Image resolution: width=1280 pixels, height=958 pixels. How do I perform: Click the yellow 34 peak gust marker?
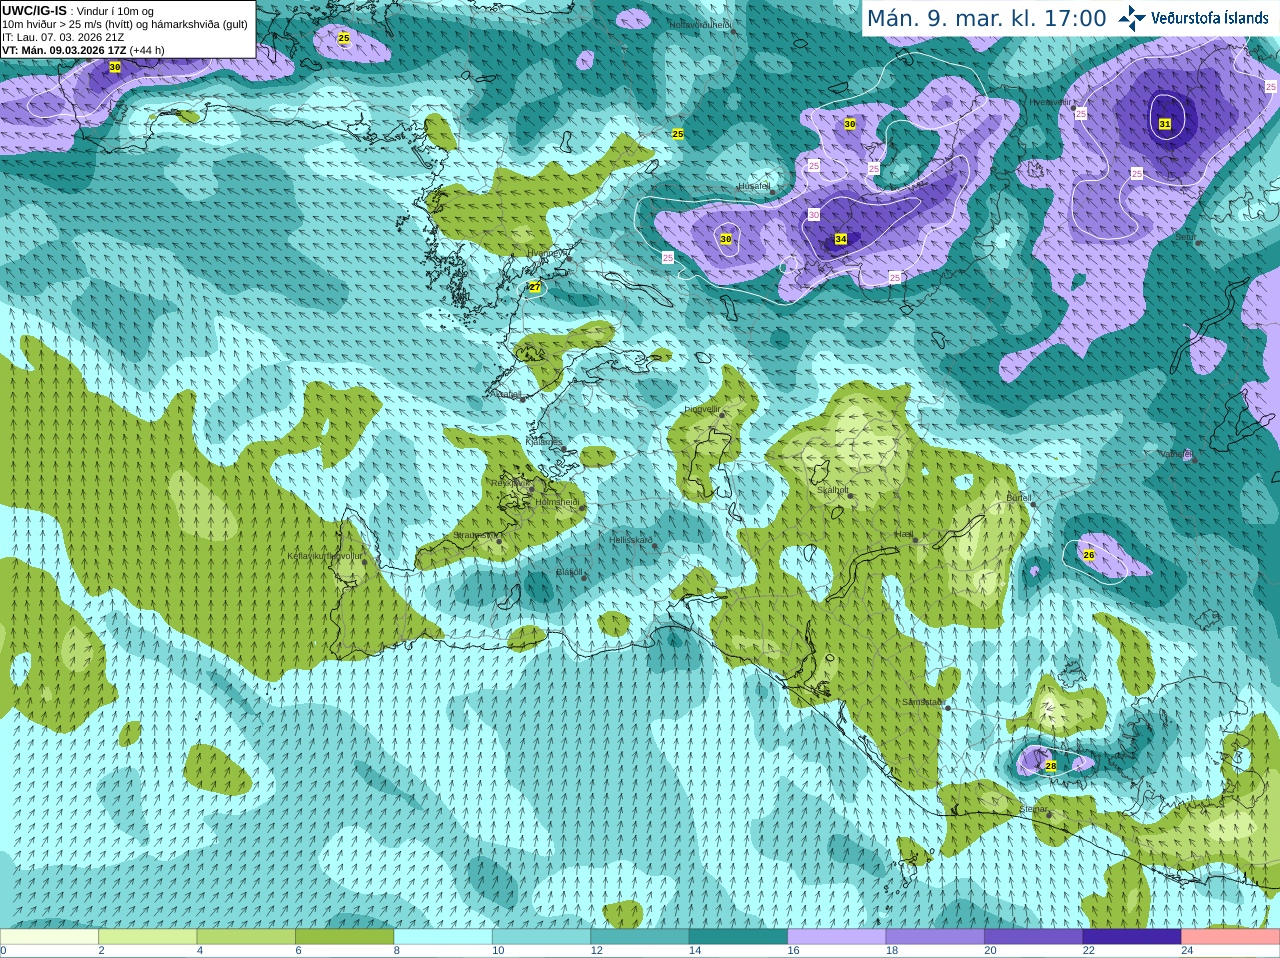[841, 239]
